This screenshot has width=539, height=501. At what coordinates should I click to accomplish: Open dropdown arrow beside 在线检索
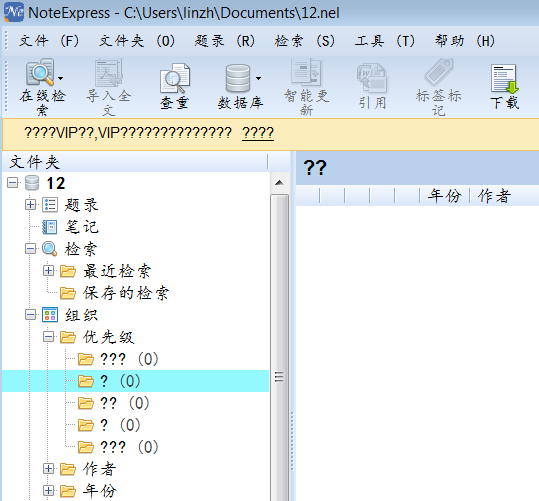click(60, 78)
